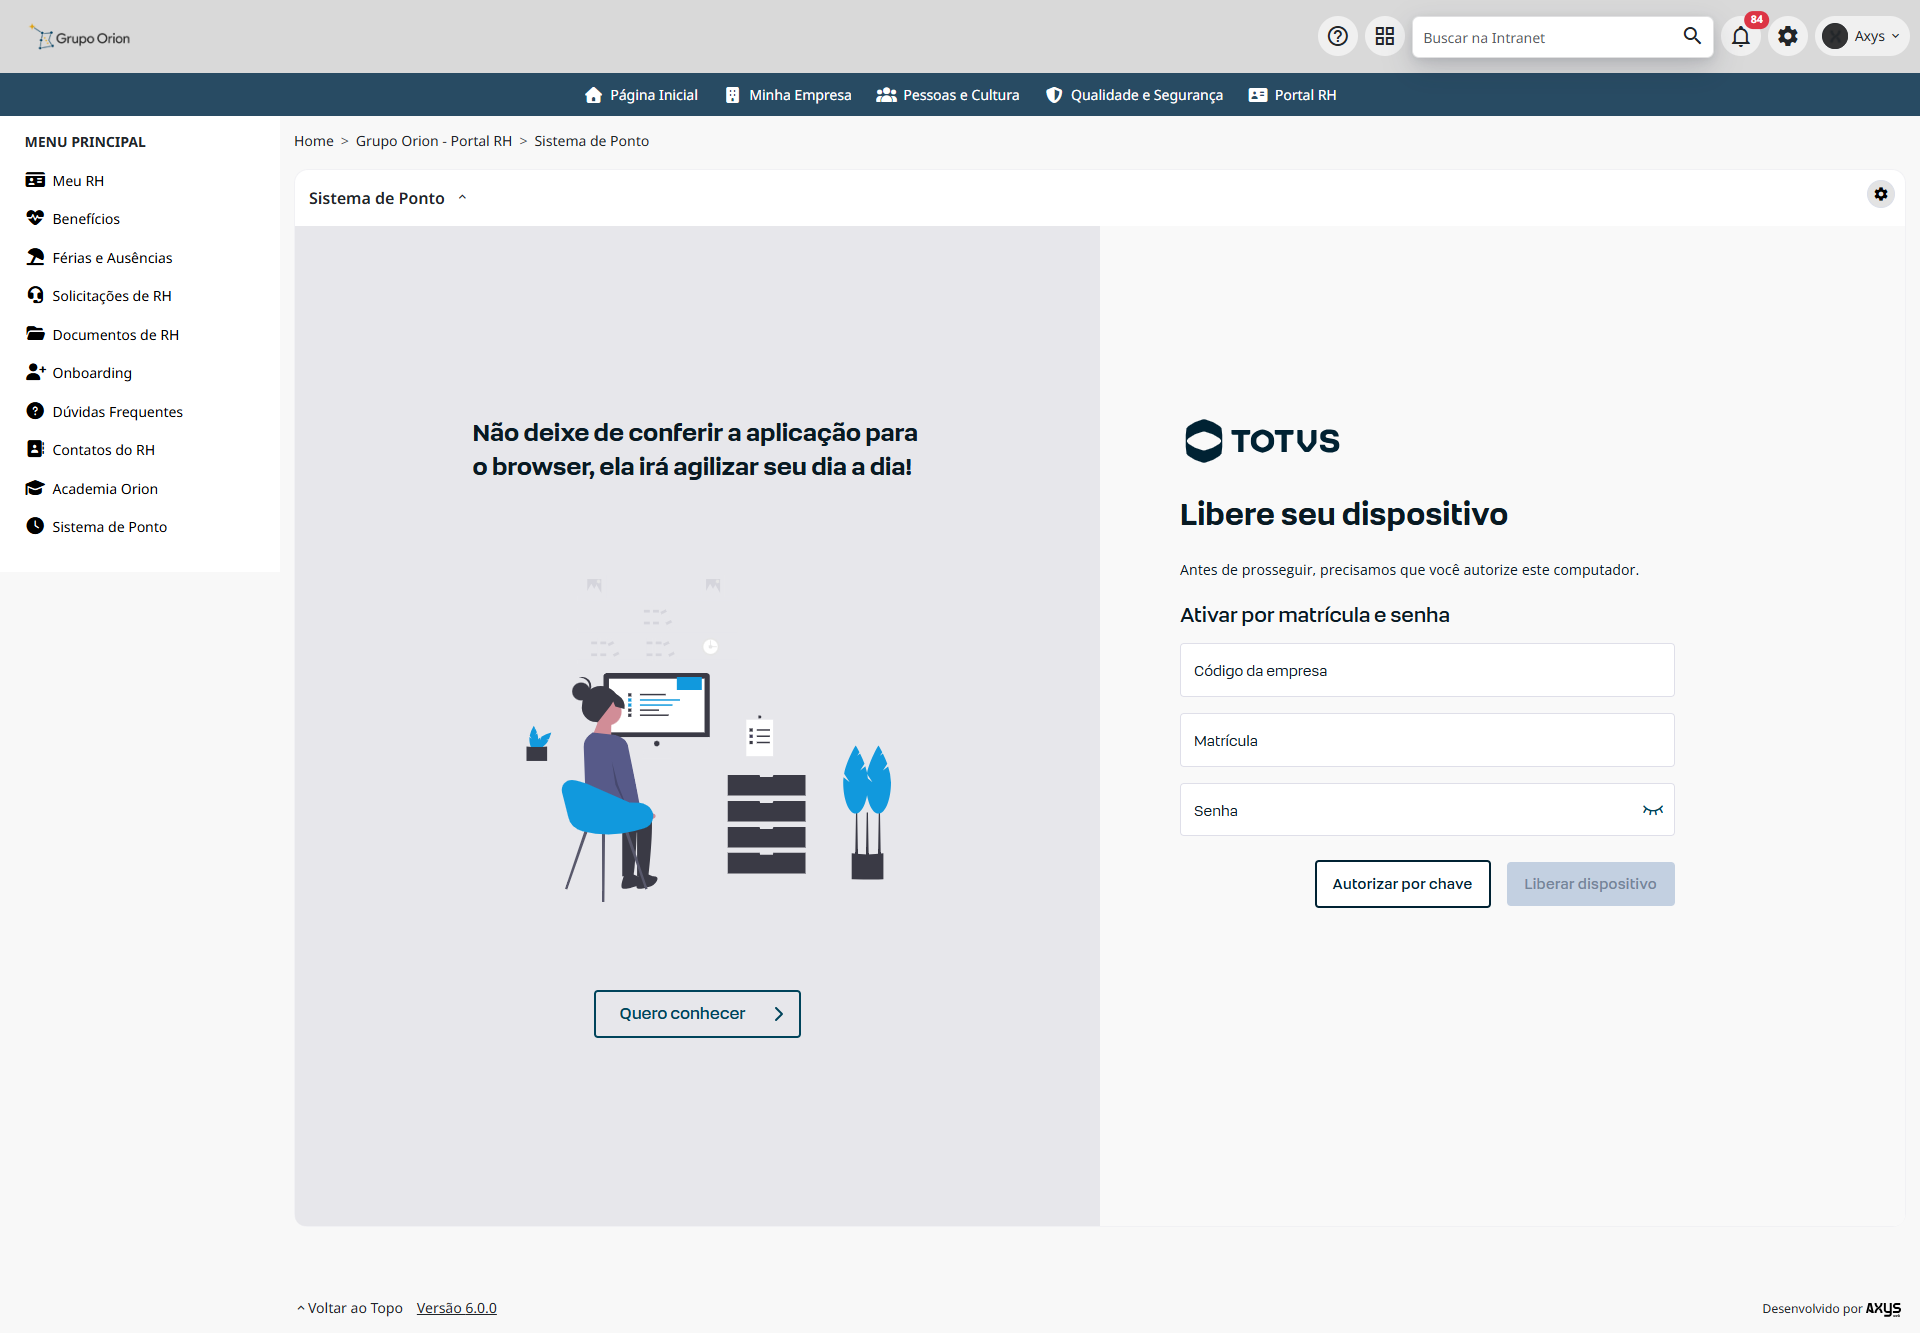The height and width of the screenshot is (1333, 1920).
Task: Open the Sistema de Ponto panel gear
Action: [1881, 194]
